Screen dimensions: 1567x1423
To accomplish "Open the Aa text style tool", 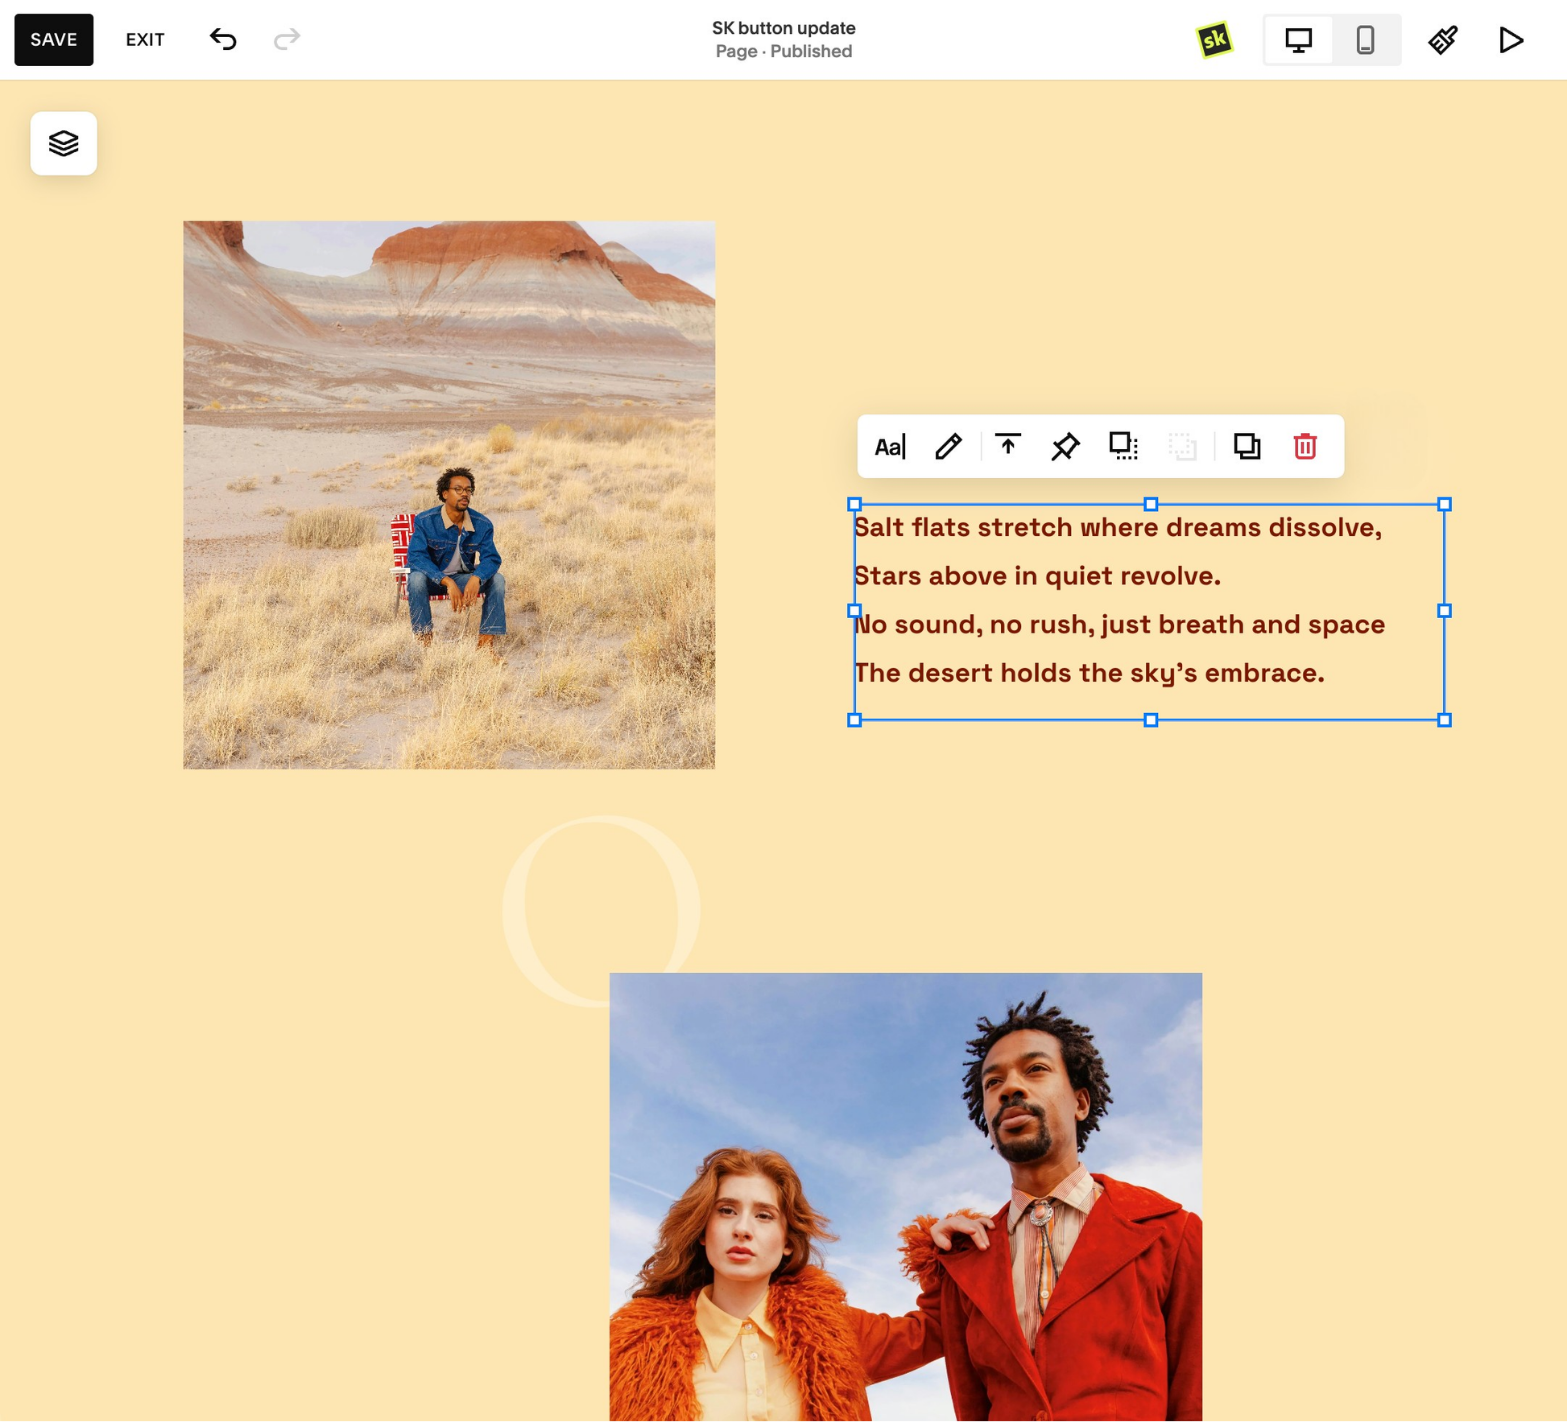I will [x=890, y=446].
